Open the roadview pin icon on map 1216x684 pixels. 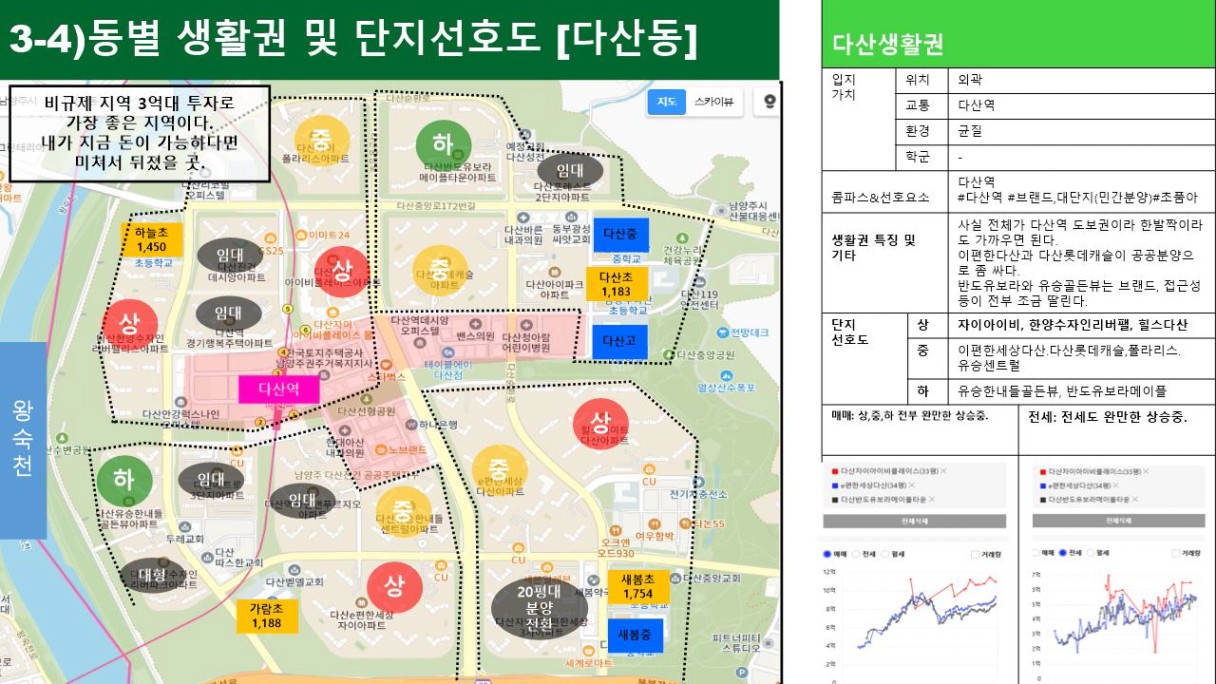click(x=769, y=101)
